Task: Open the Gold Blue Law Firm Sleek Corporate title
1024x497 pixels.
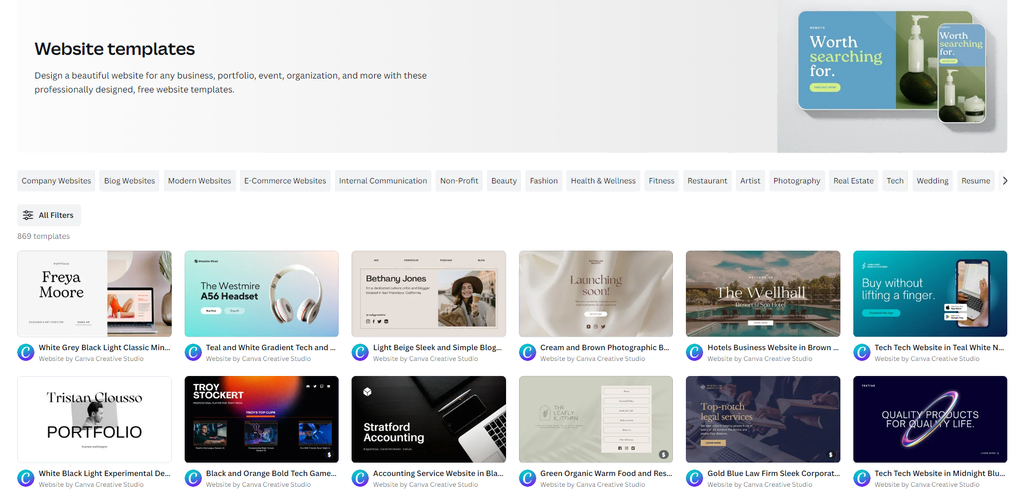Action: click(x=773, y=473)
